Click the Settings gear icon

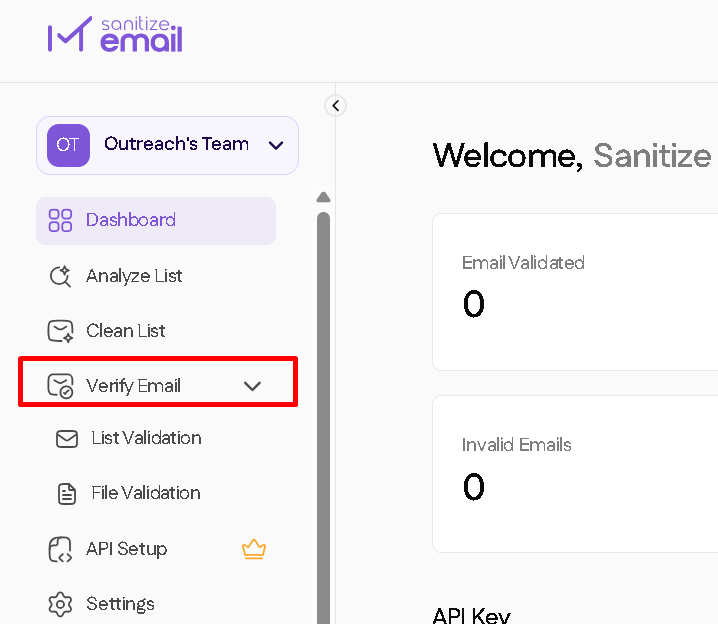point(61,604)
